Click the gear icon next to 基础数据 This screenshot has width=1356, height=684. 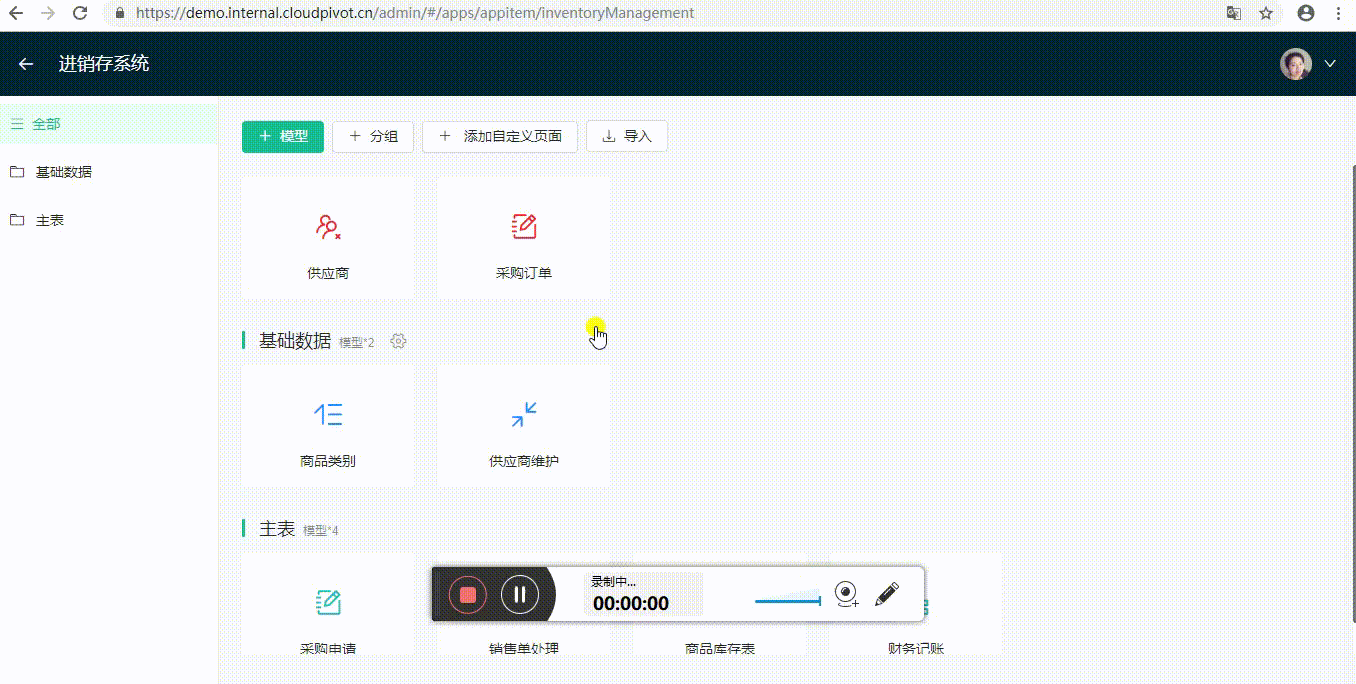pos(398,341)
